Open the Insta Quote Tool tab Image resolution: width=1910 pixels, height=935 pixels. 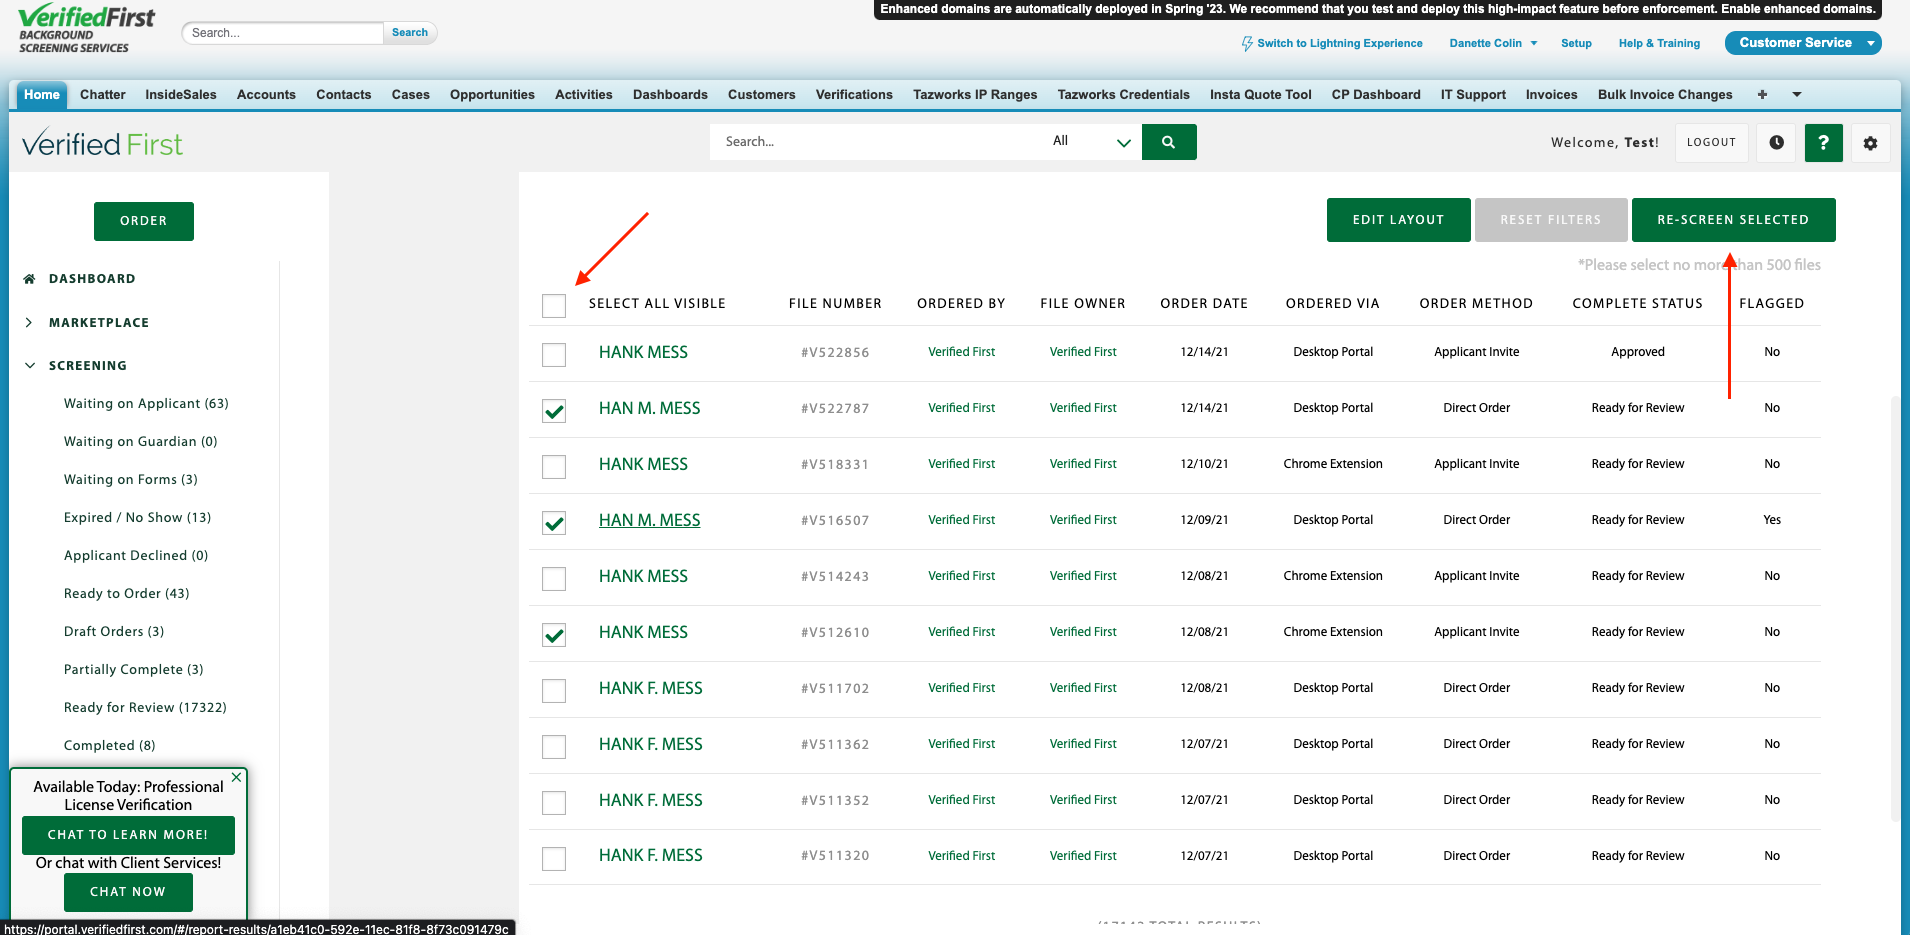tap(1260, 94)
